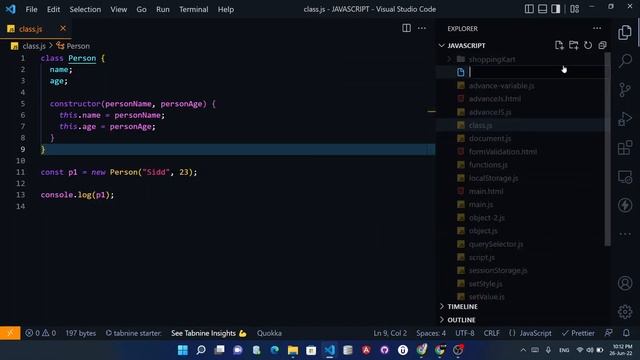
Task: Open notifications bell in status bar
Action: pos(626,333)
